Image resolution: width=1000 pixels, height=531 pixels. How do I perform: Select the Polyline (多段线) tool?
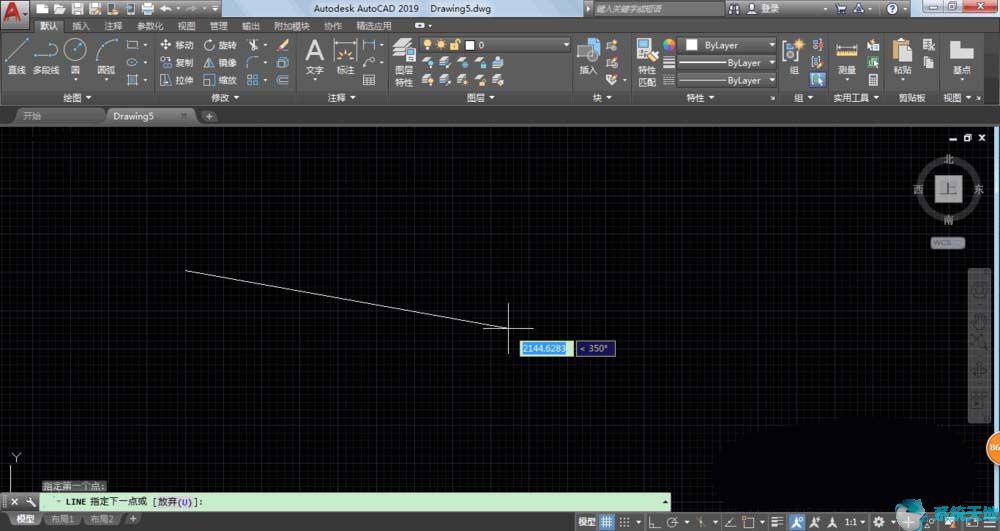45,56
